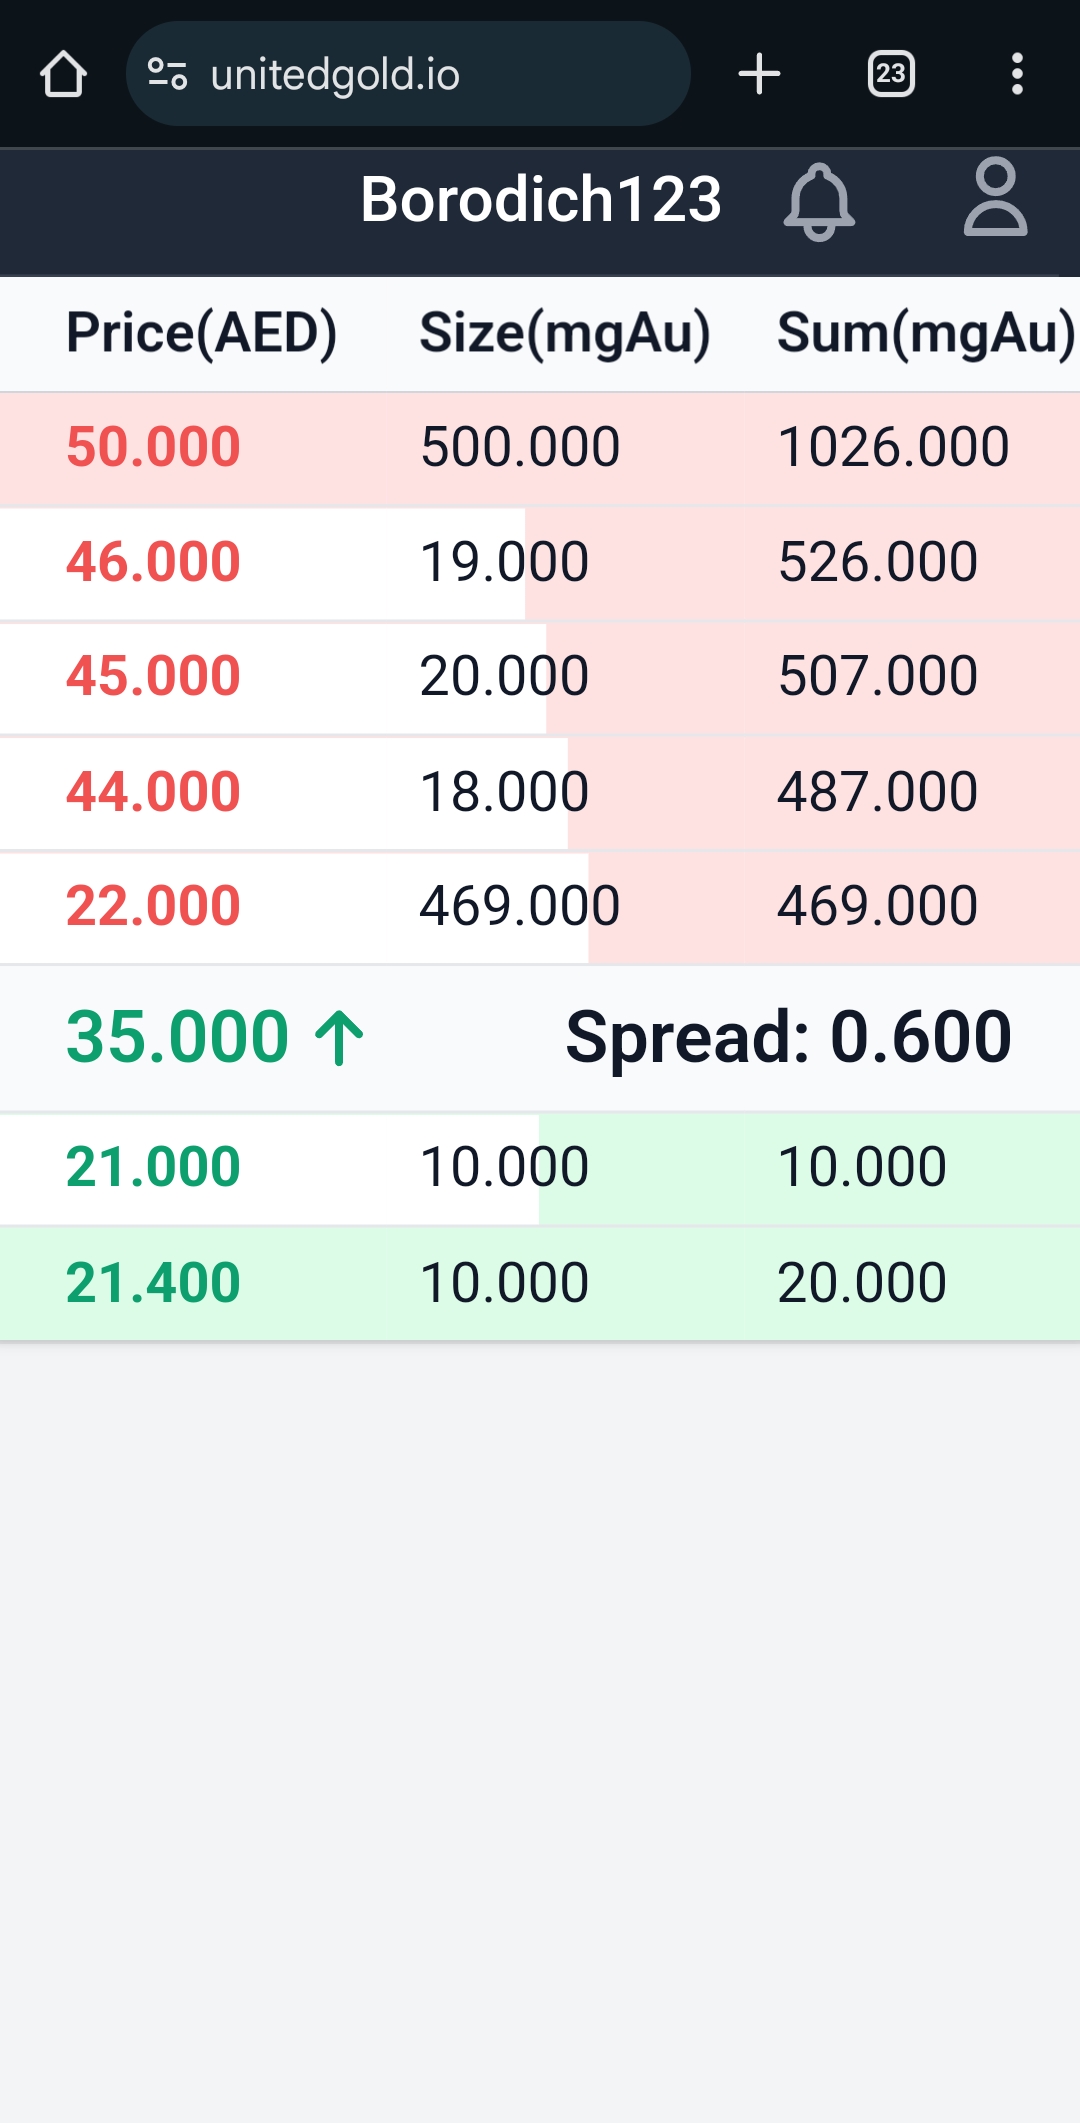Tap the last price 35.000

(x=178, y=1037)
